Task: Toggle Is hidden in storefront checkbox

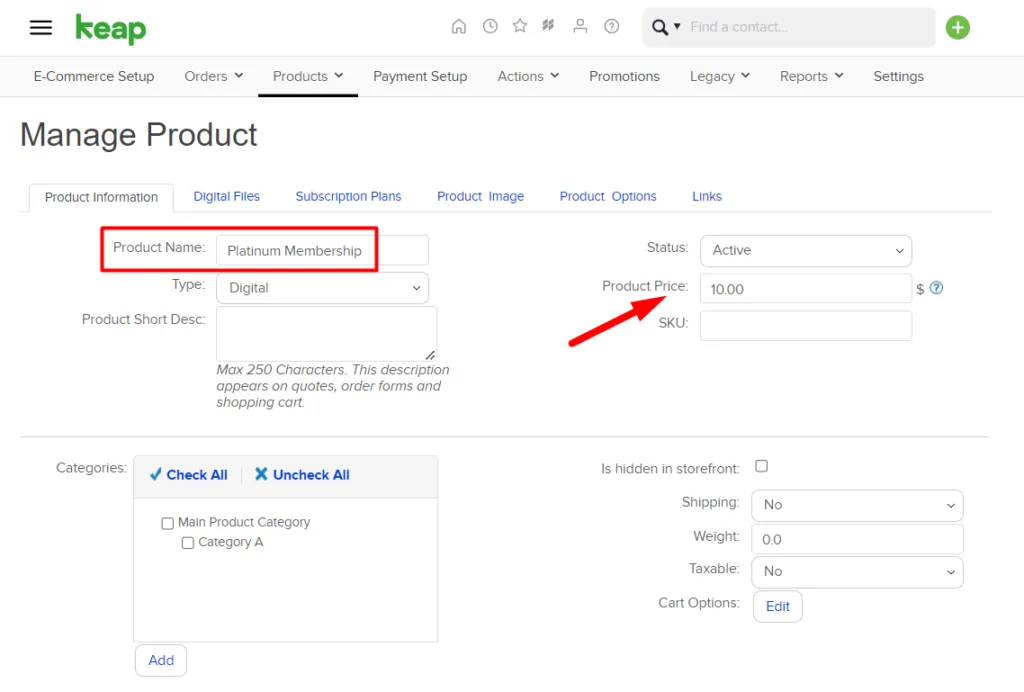Action: [x=761, y=466]
